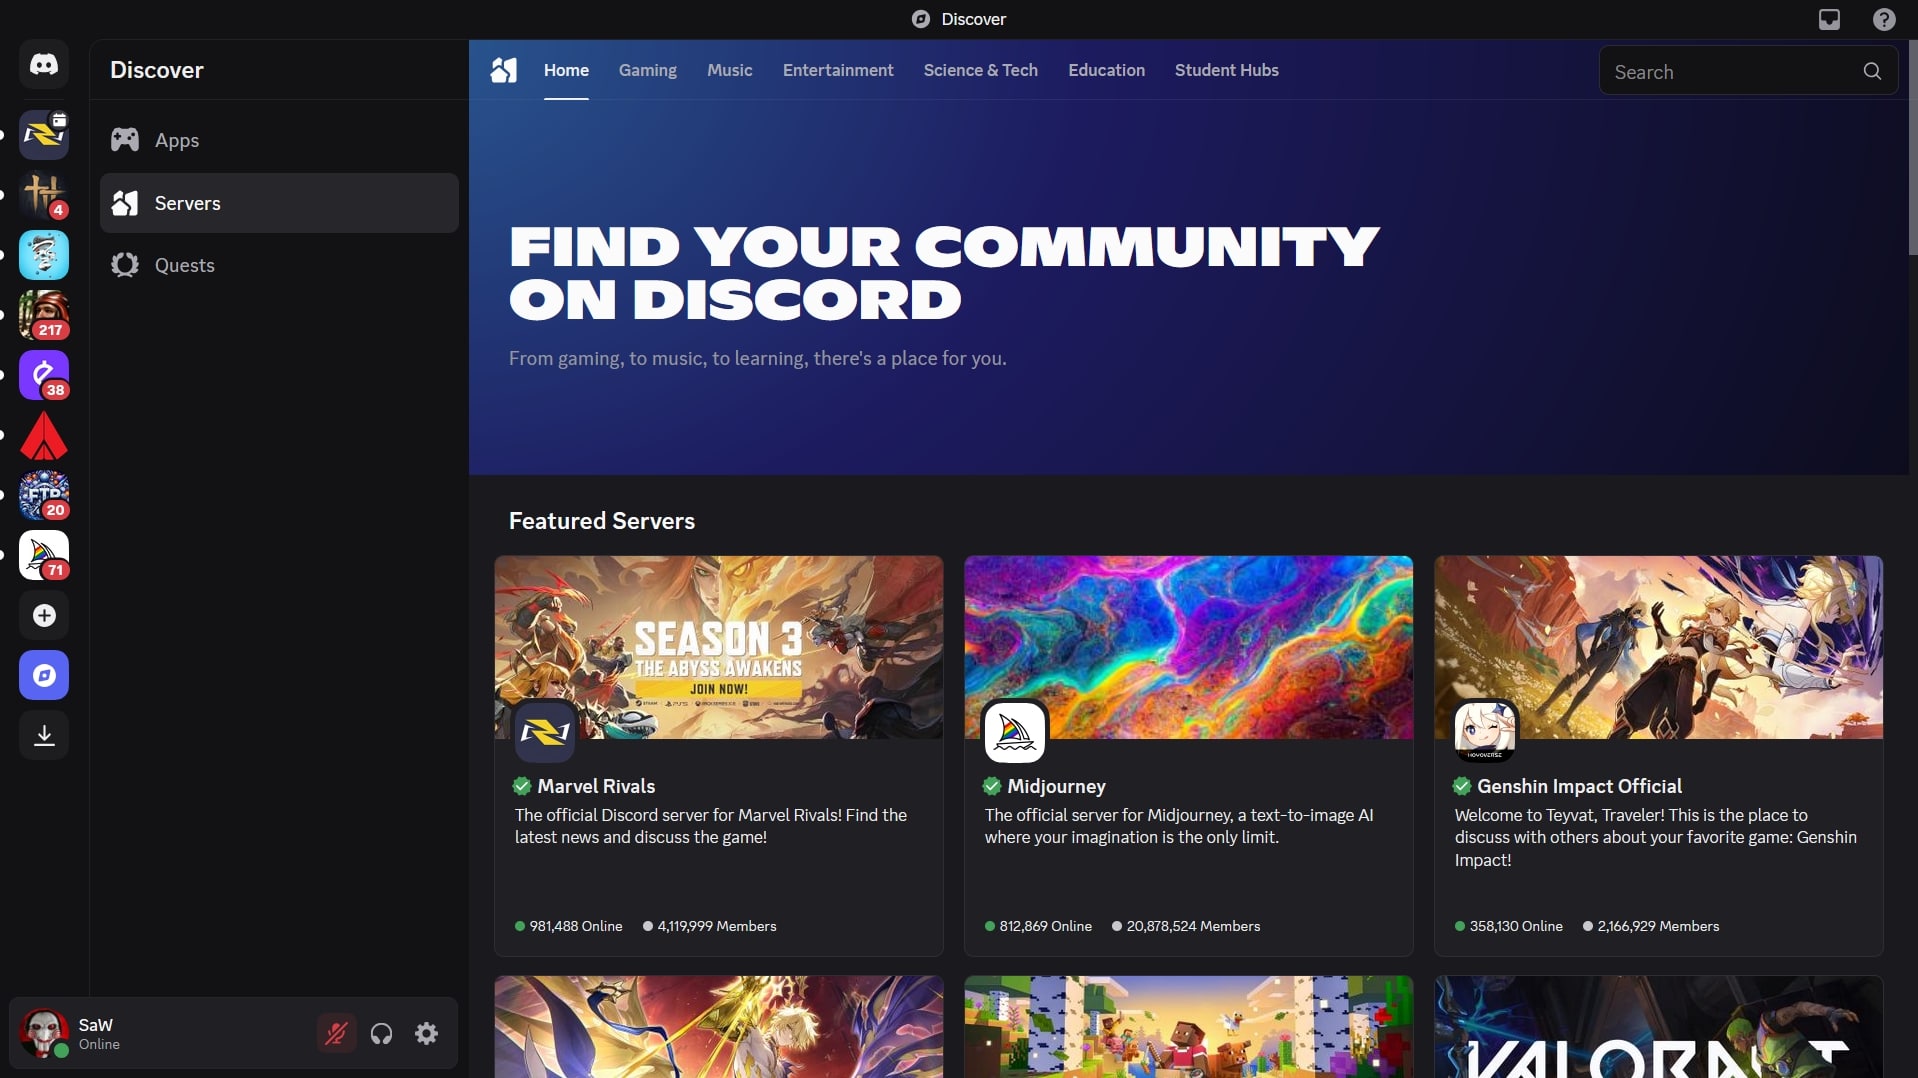1918x1078 pixels.
Task: Select Quests in Discover sidebar
Action: click(x=279, y=265)
